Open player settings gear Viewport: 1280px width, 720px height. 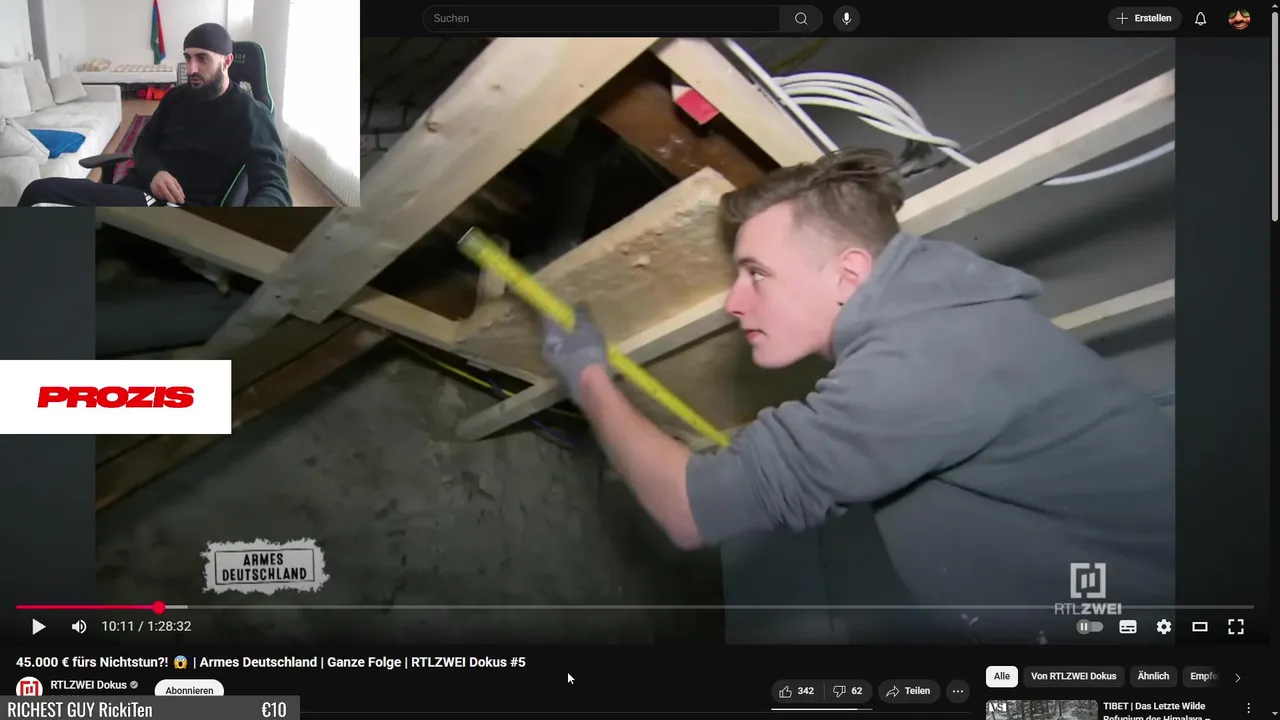click(x=1164, y=627)
